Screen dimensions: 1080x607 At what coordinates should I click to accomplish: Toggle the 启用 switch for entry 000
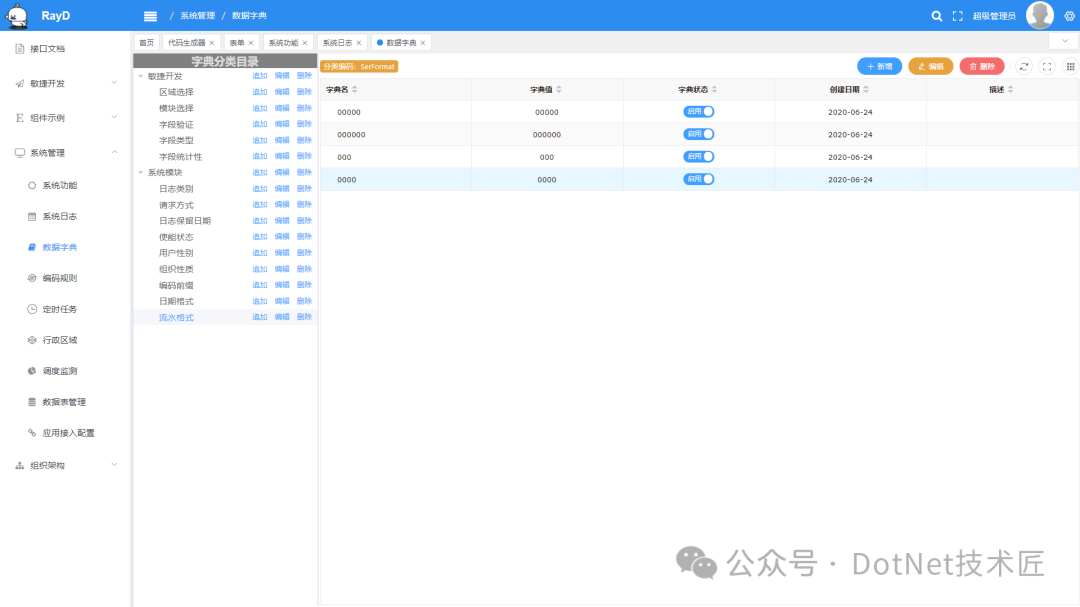698,157
